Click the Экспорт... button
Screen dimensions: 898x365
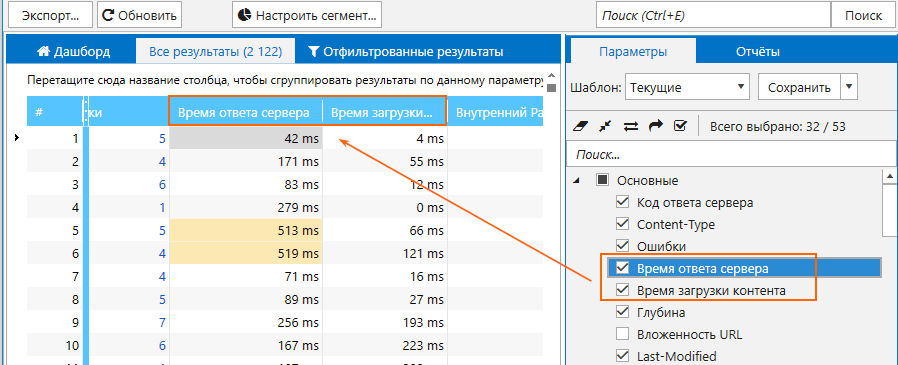coord(49,15)
